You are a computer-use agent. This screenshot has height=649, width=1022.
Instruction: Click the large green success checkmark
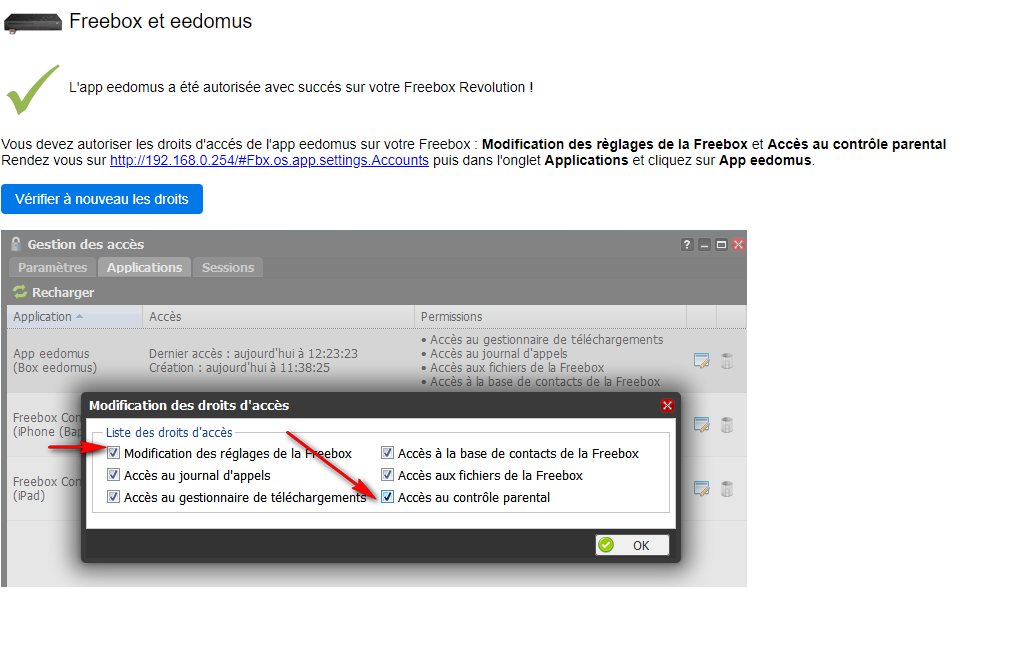32,89
